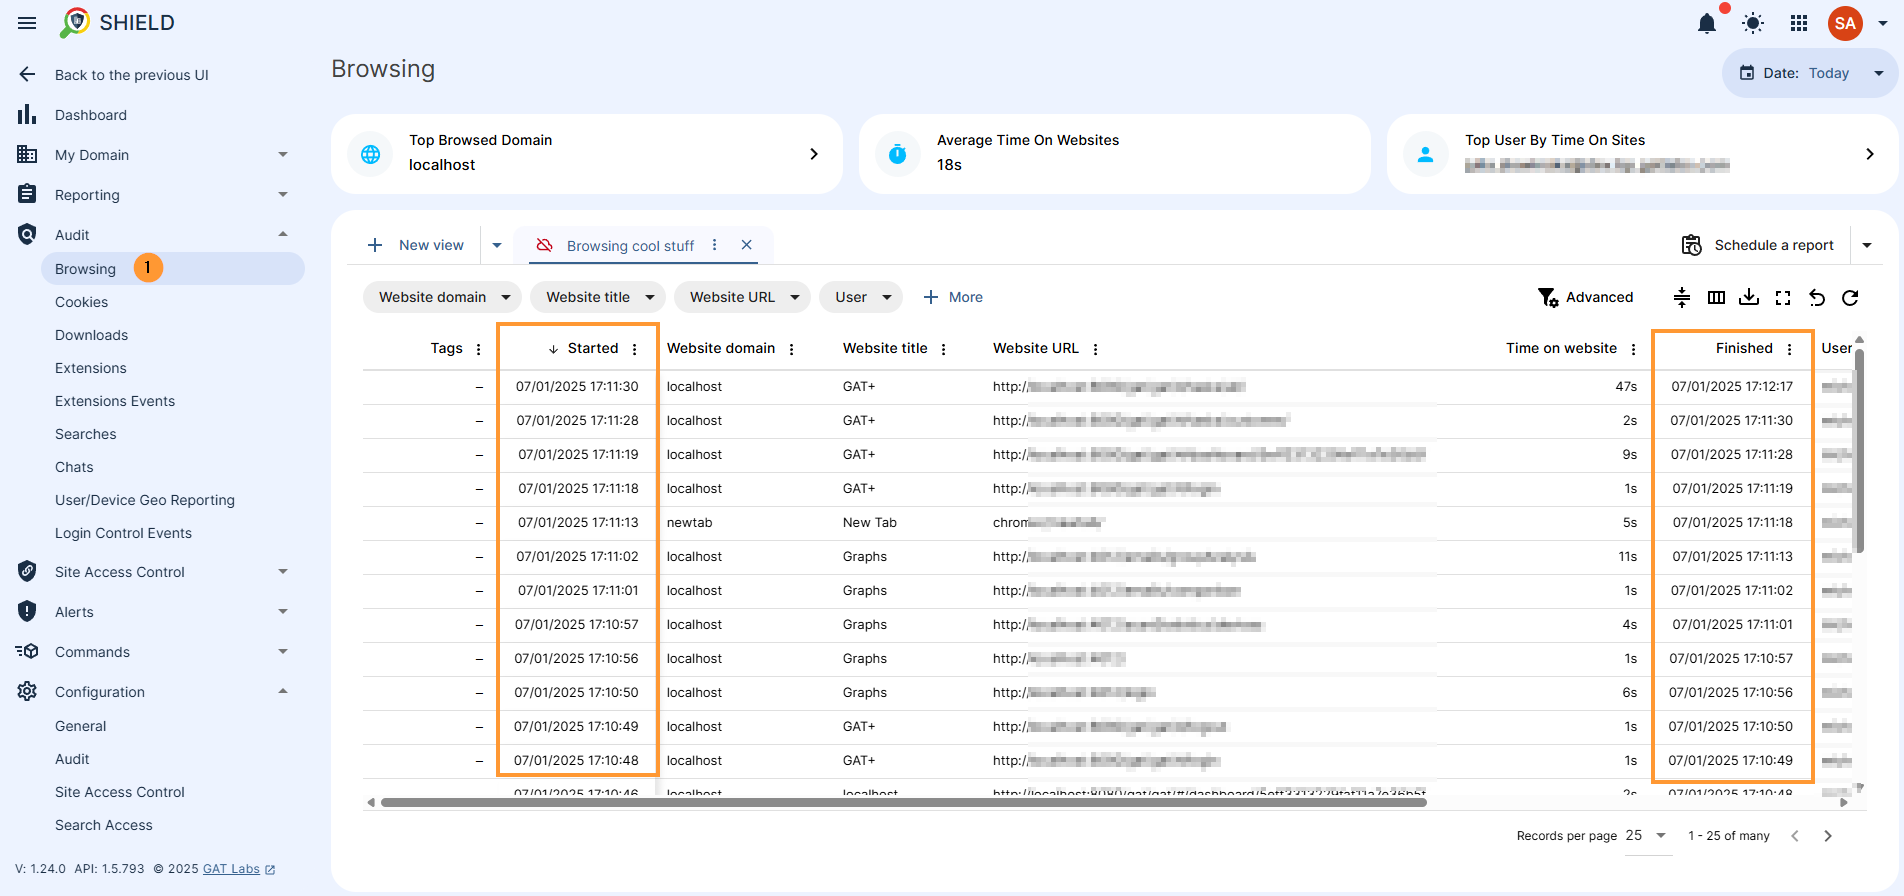Screen dimensions: 1904x896
Task: Expand the My Domain section
Action: [283, 155]
